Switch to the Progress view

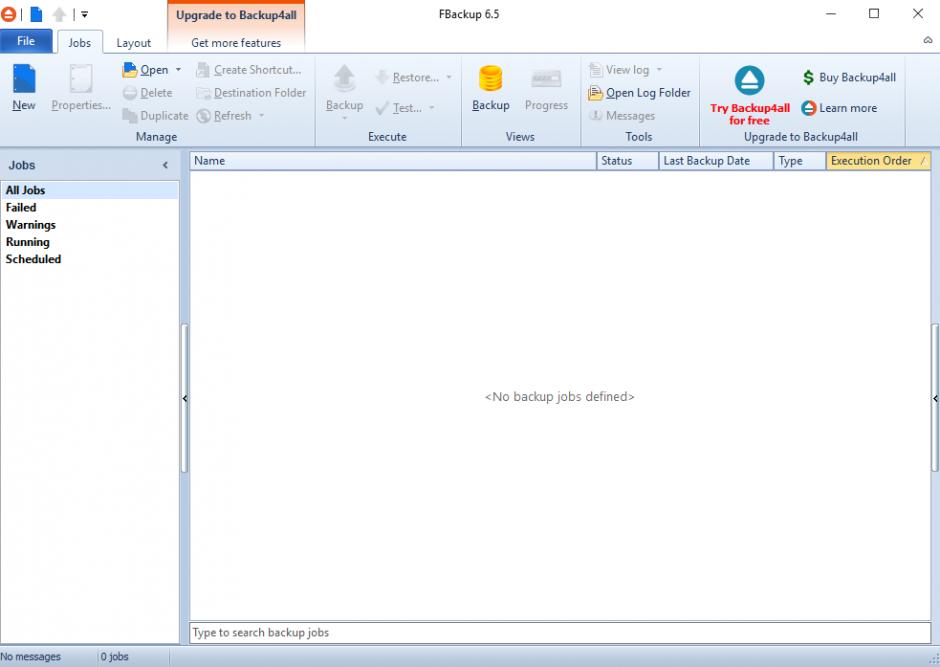point(546,88)
